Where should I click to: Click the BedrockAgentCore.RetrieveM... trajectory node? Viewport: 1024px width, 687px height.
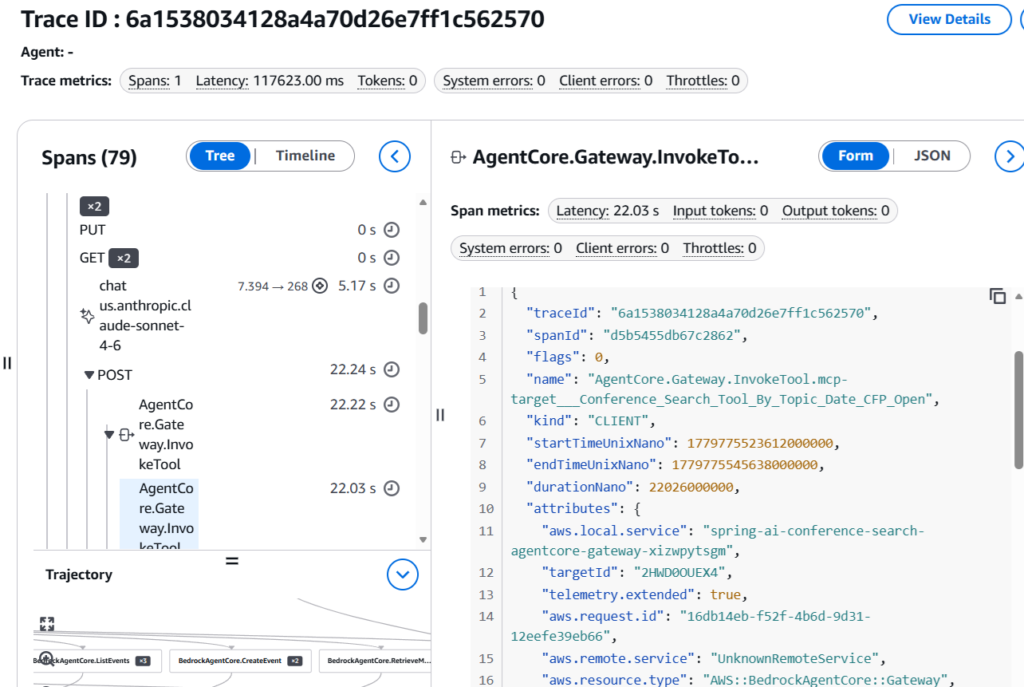376,661
